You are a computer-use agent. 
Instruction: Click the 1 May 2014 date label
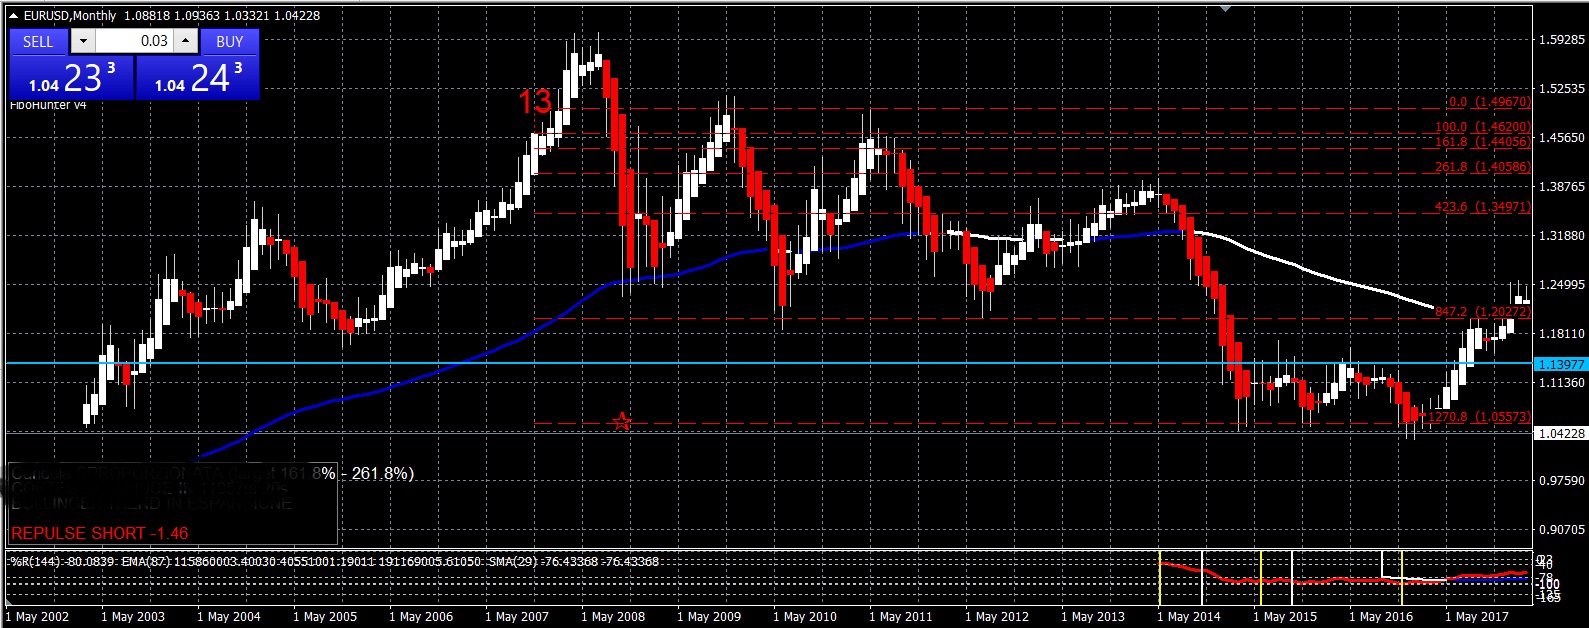coord(1189,617)
